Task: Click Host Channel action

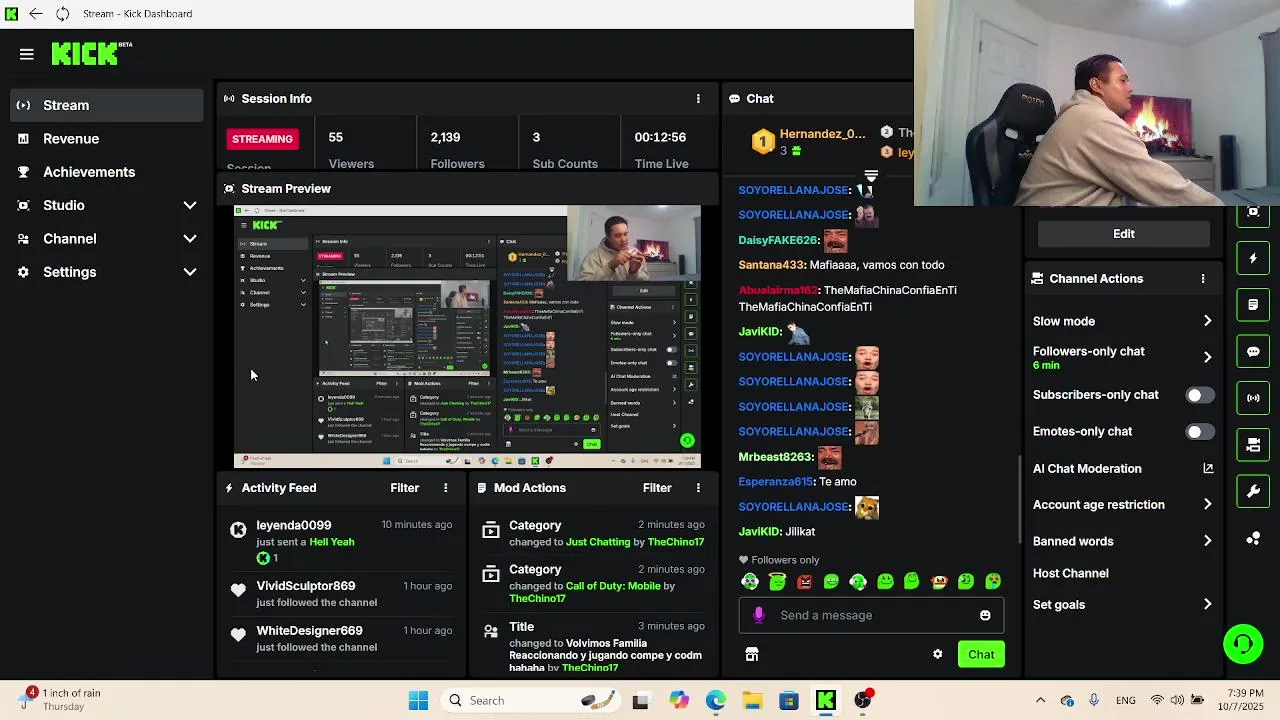Action: point(1071,573)
